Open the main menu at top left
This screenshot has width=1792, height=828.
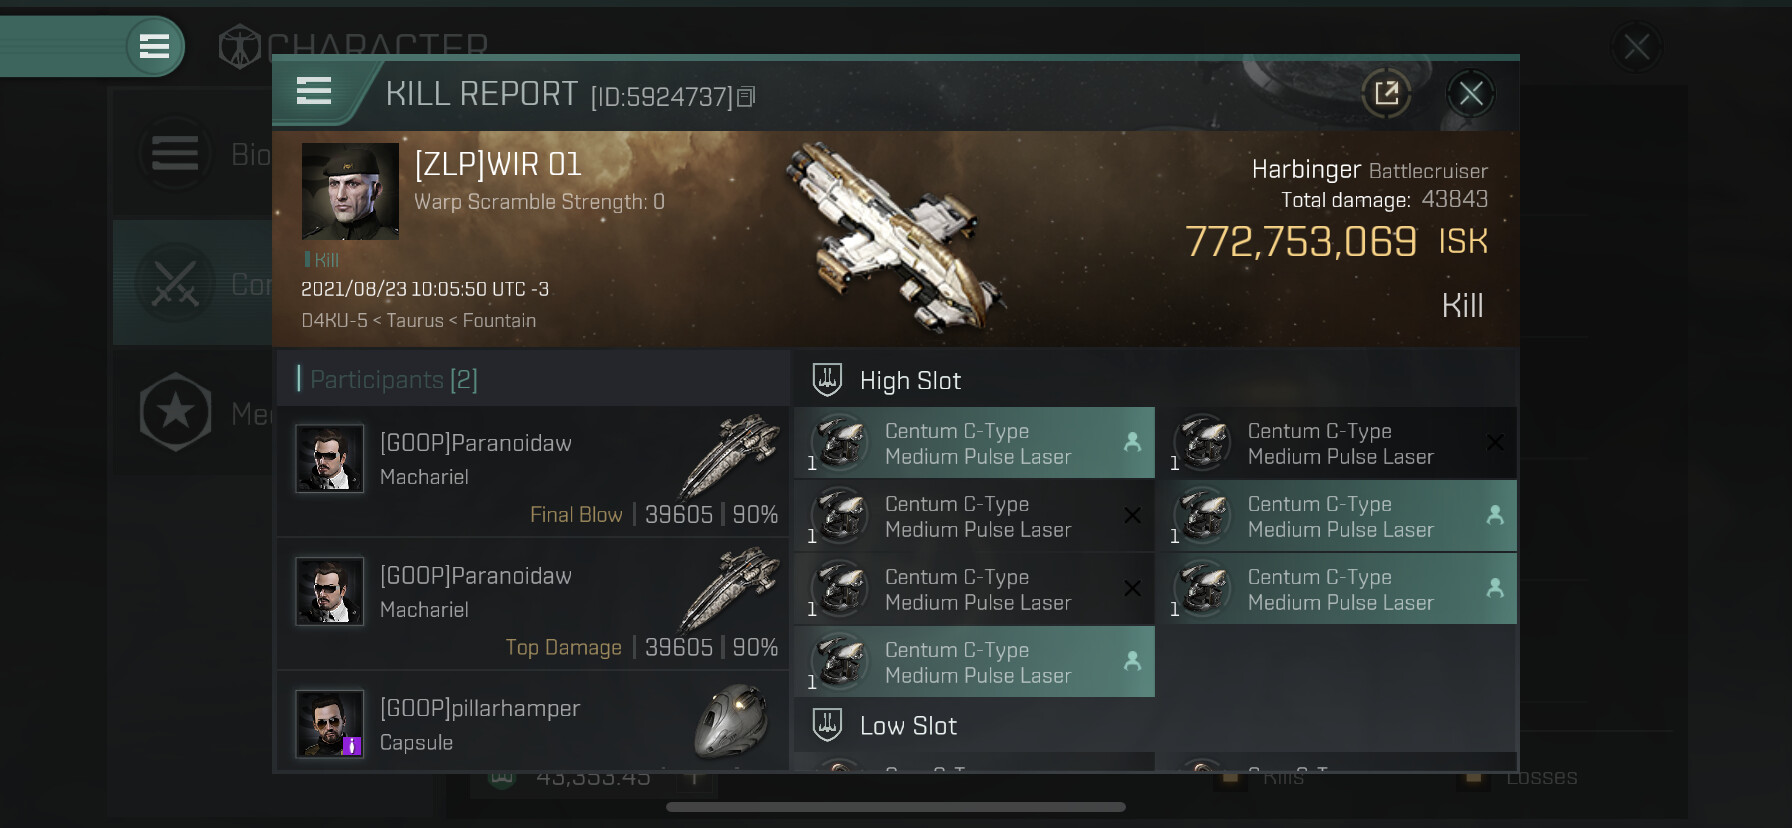pos(154,46)
